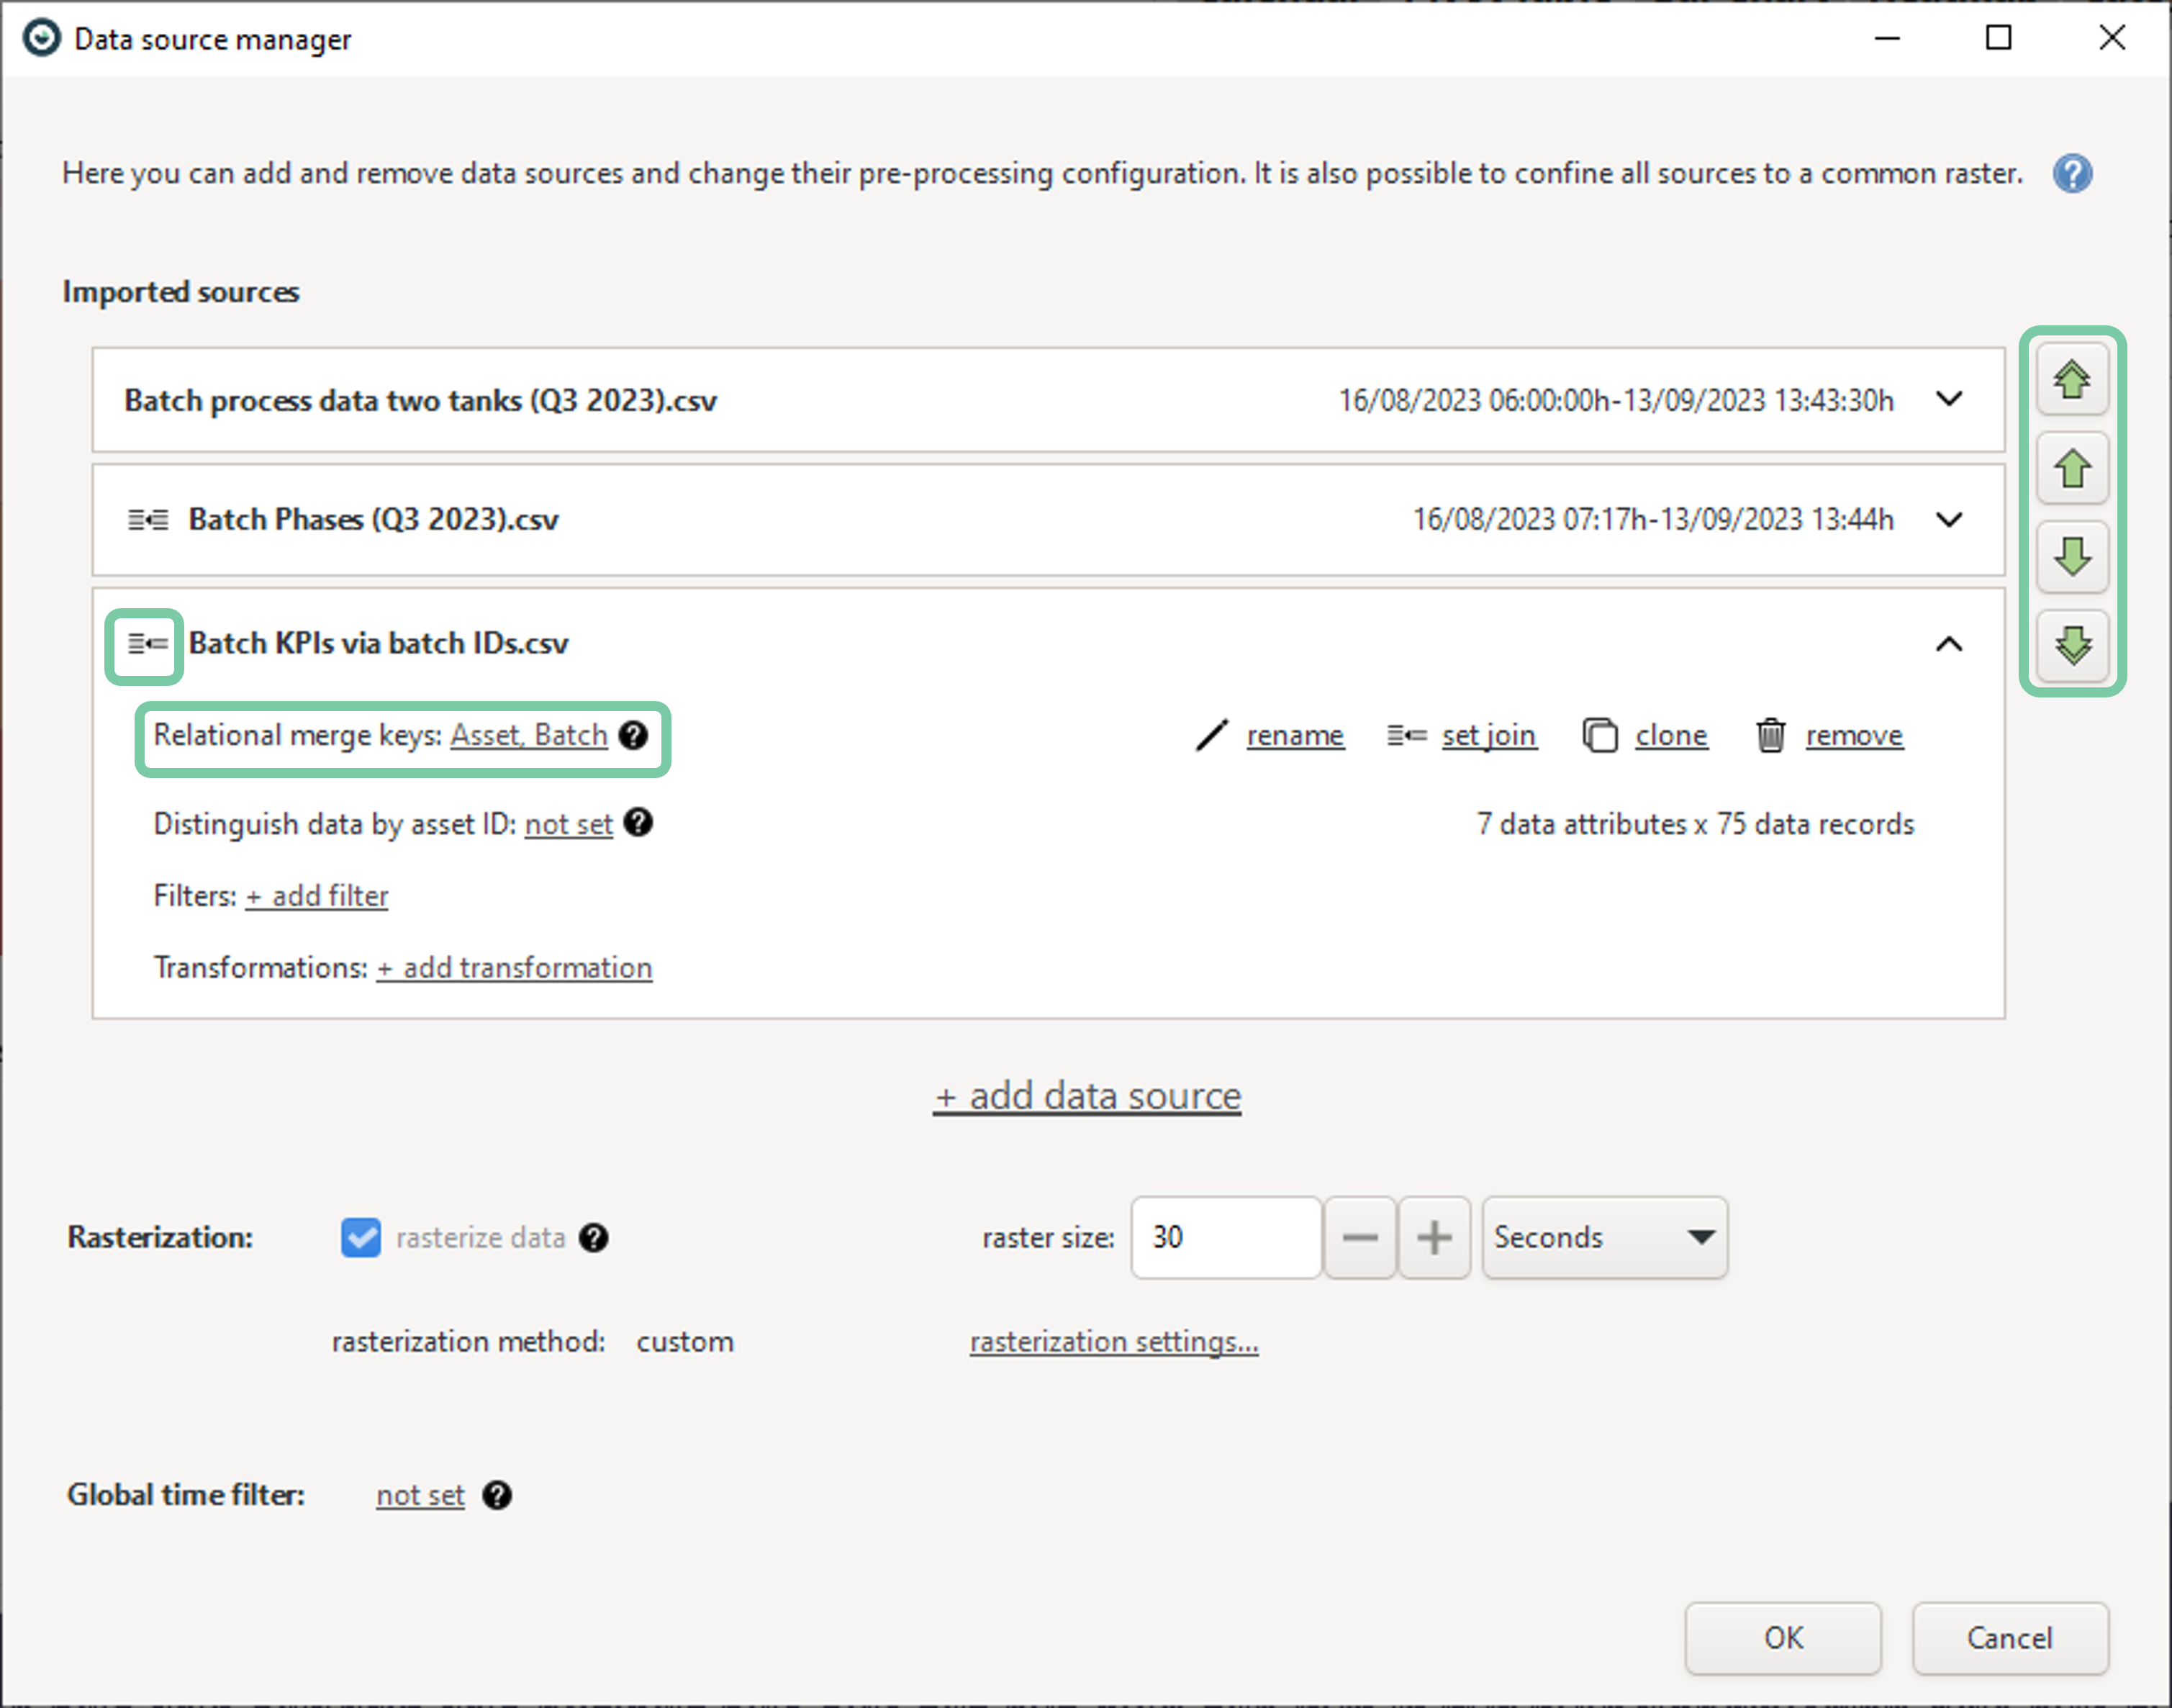Show help for global time filter
This screenshot has height=1708, width=2172.
click(x=497, y=1495)
